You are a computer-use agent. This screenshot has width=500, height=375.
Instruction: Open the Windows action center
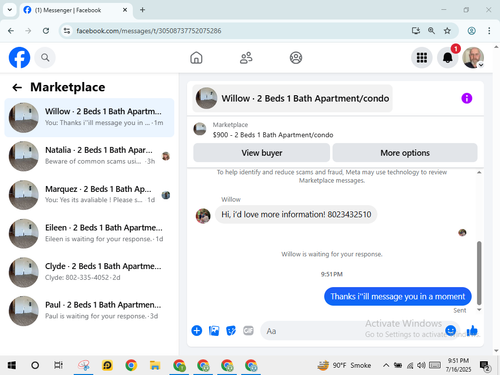click(x=484, y=366)
